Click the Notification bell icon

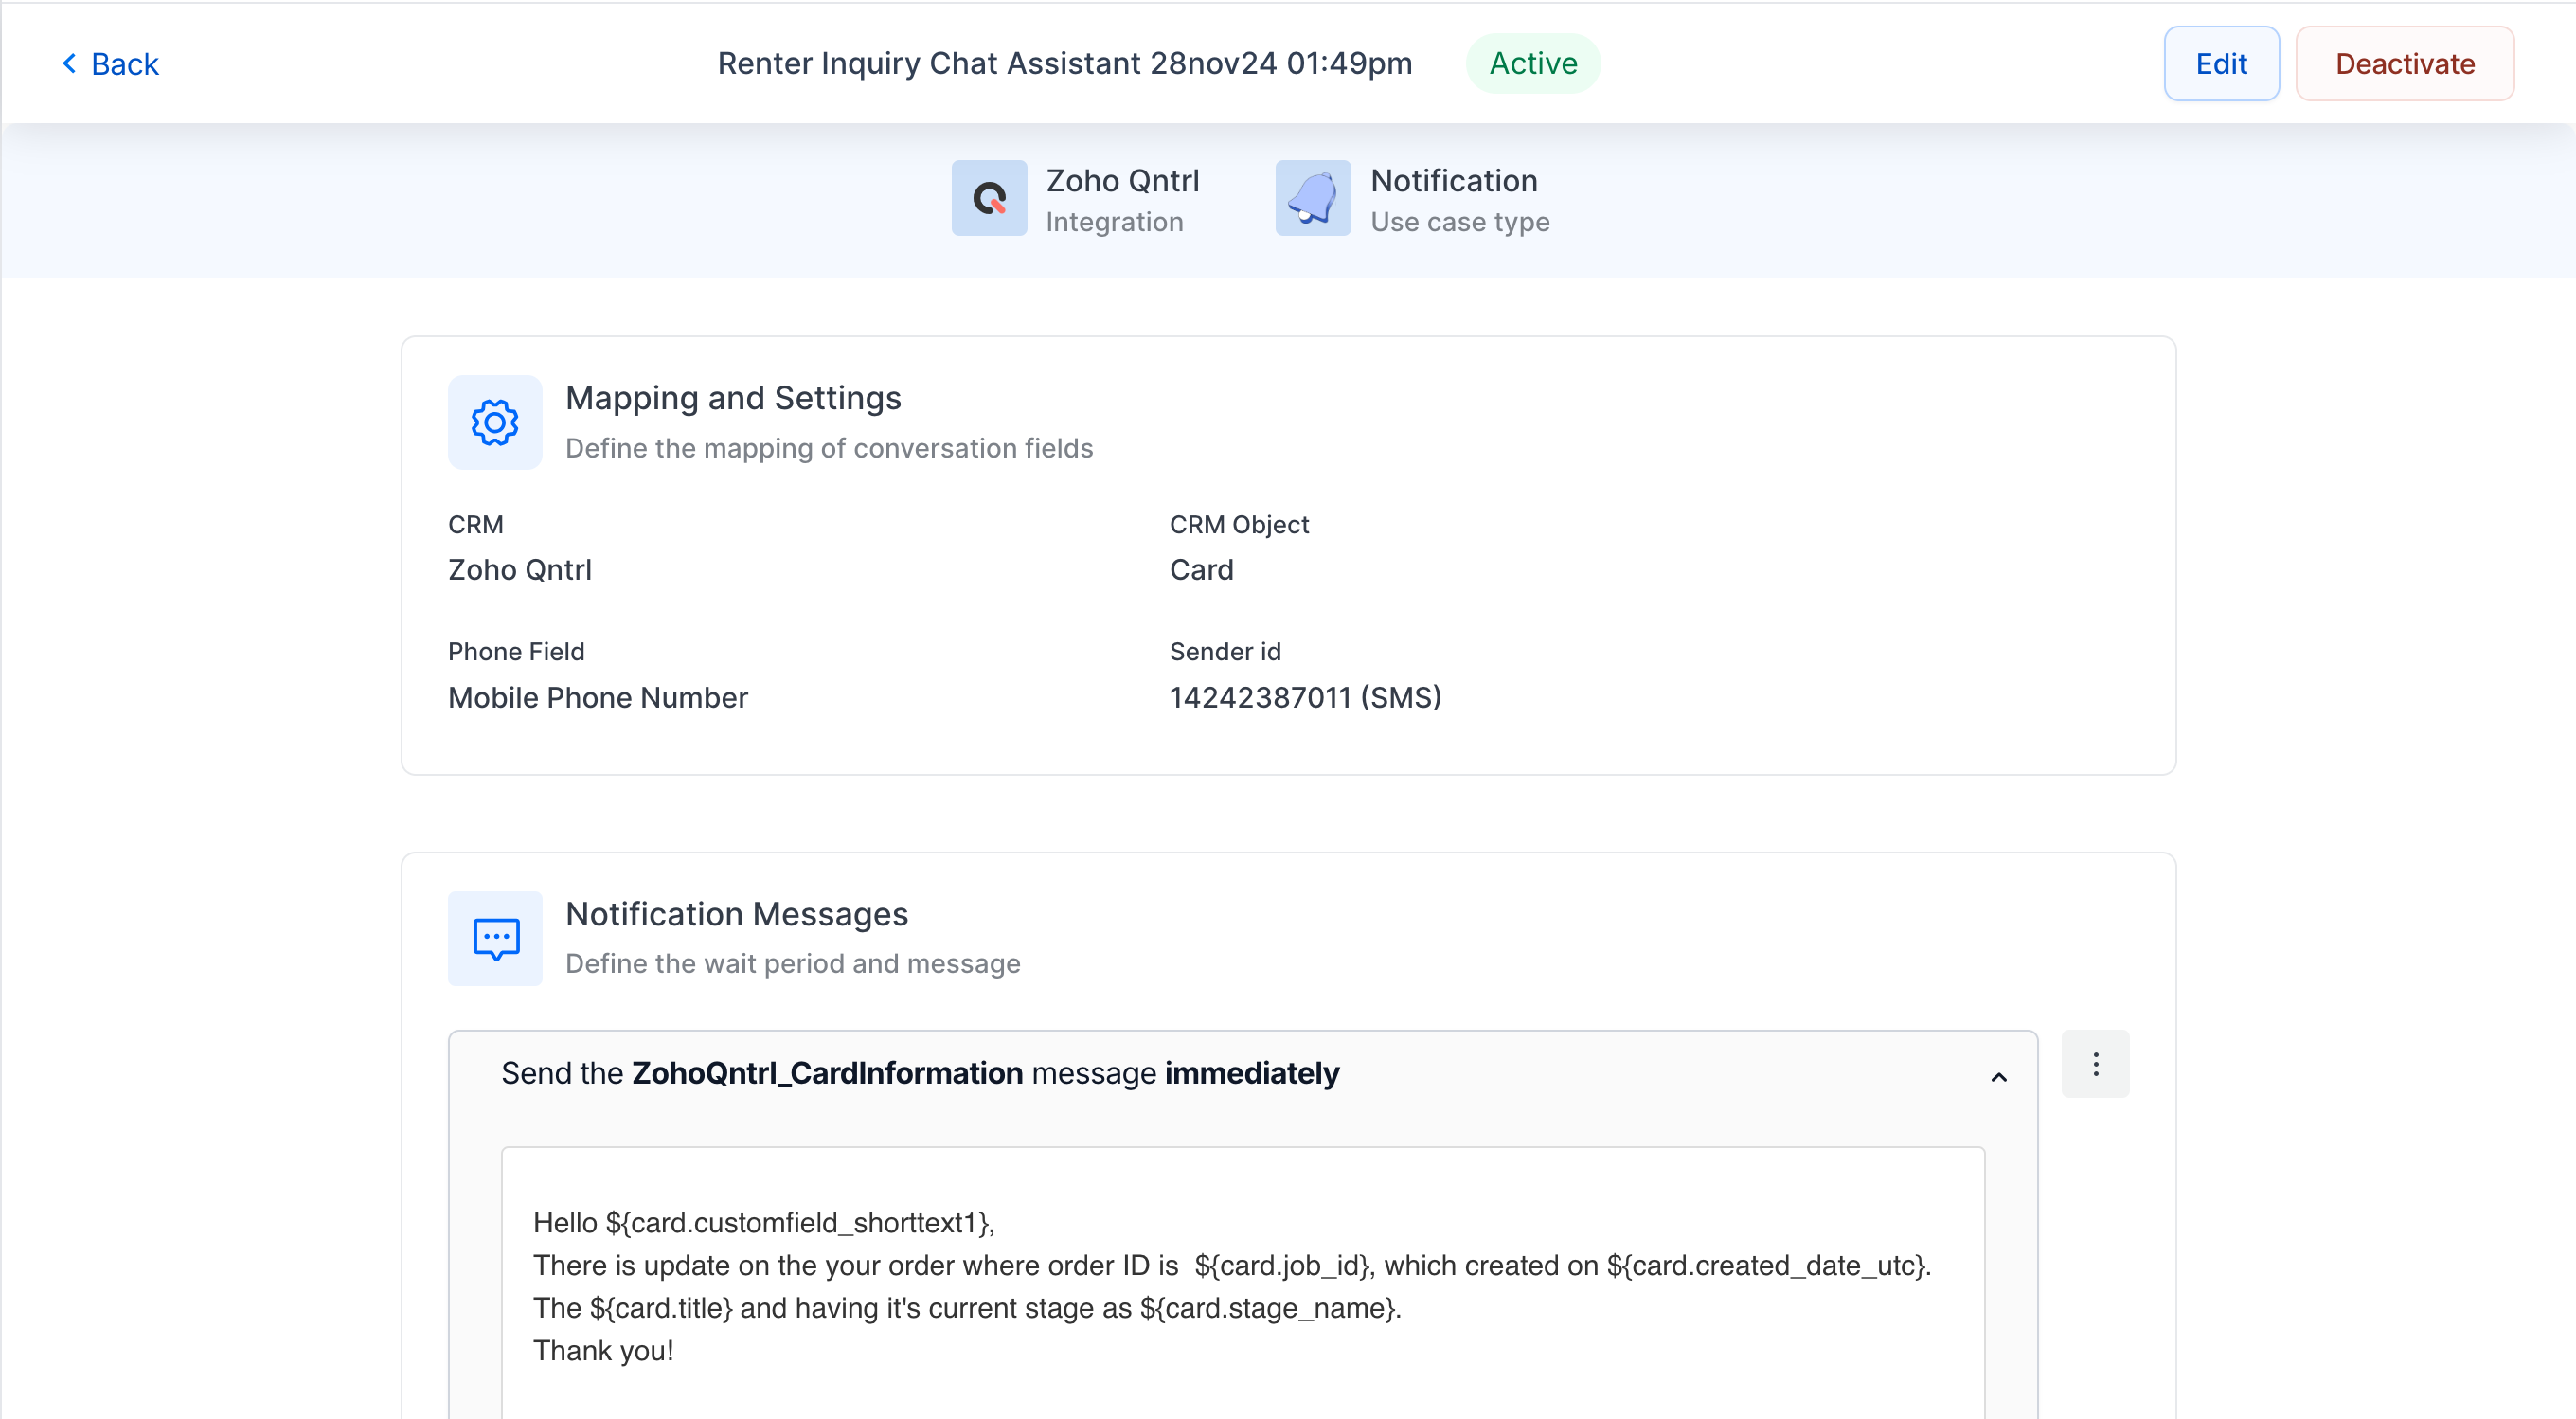click(1313, 198)
